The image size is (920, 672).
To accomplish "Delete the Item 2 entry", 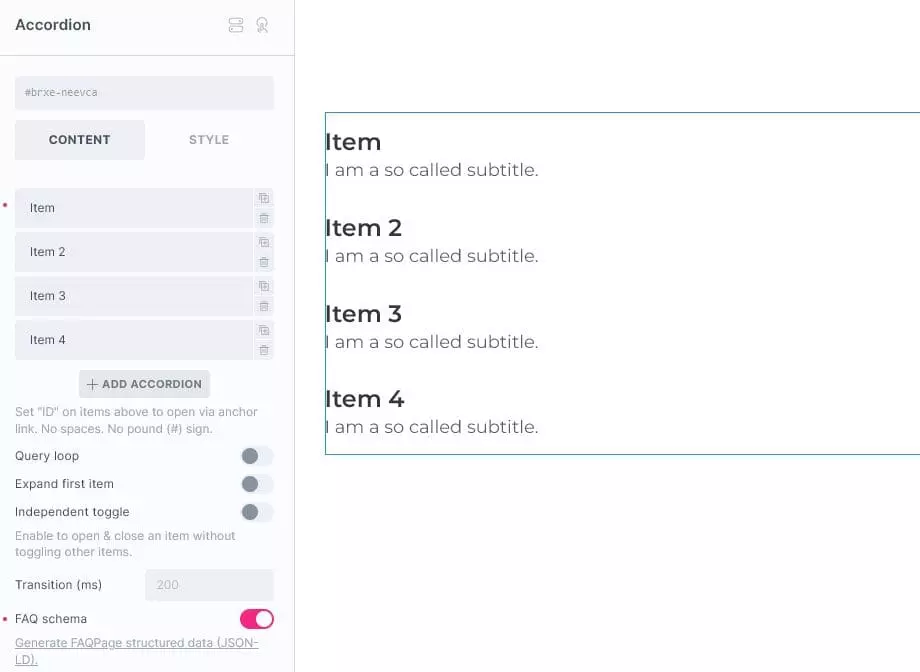I will click(264, 262).
